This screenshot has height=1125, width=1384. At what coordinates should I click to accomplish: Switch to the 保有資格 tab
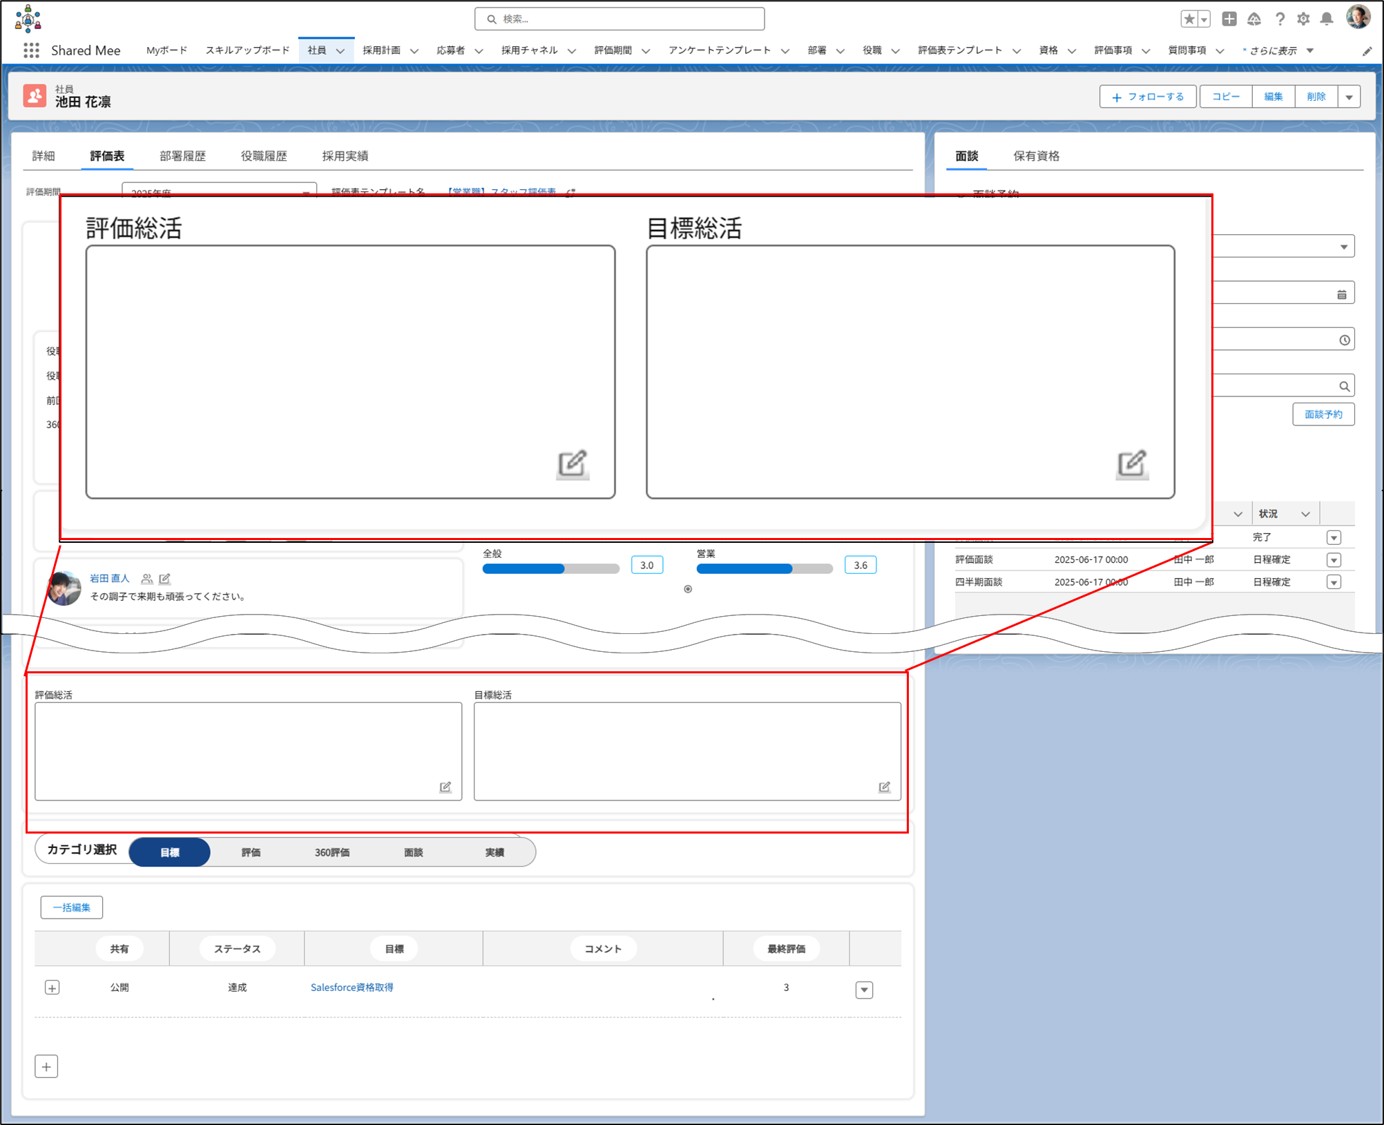(1036, 156)
